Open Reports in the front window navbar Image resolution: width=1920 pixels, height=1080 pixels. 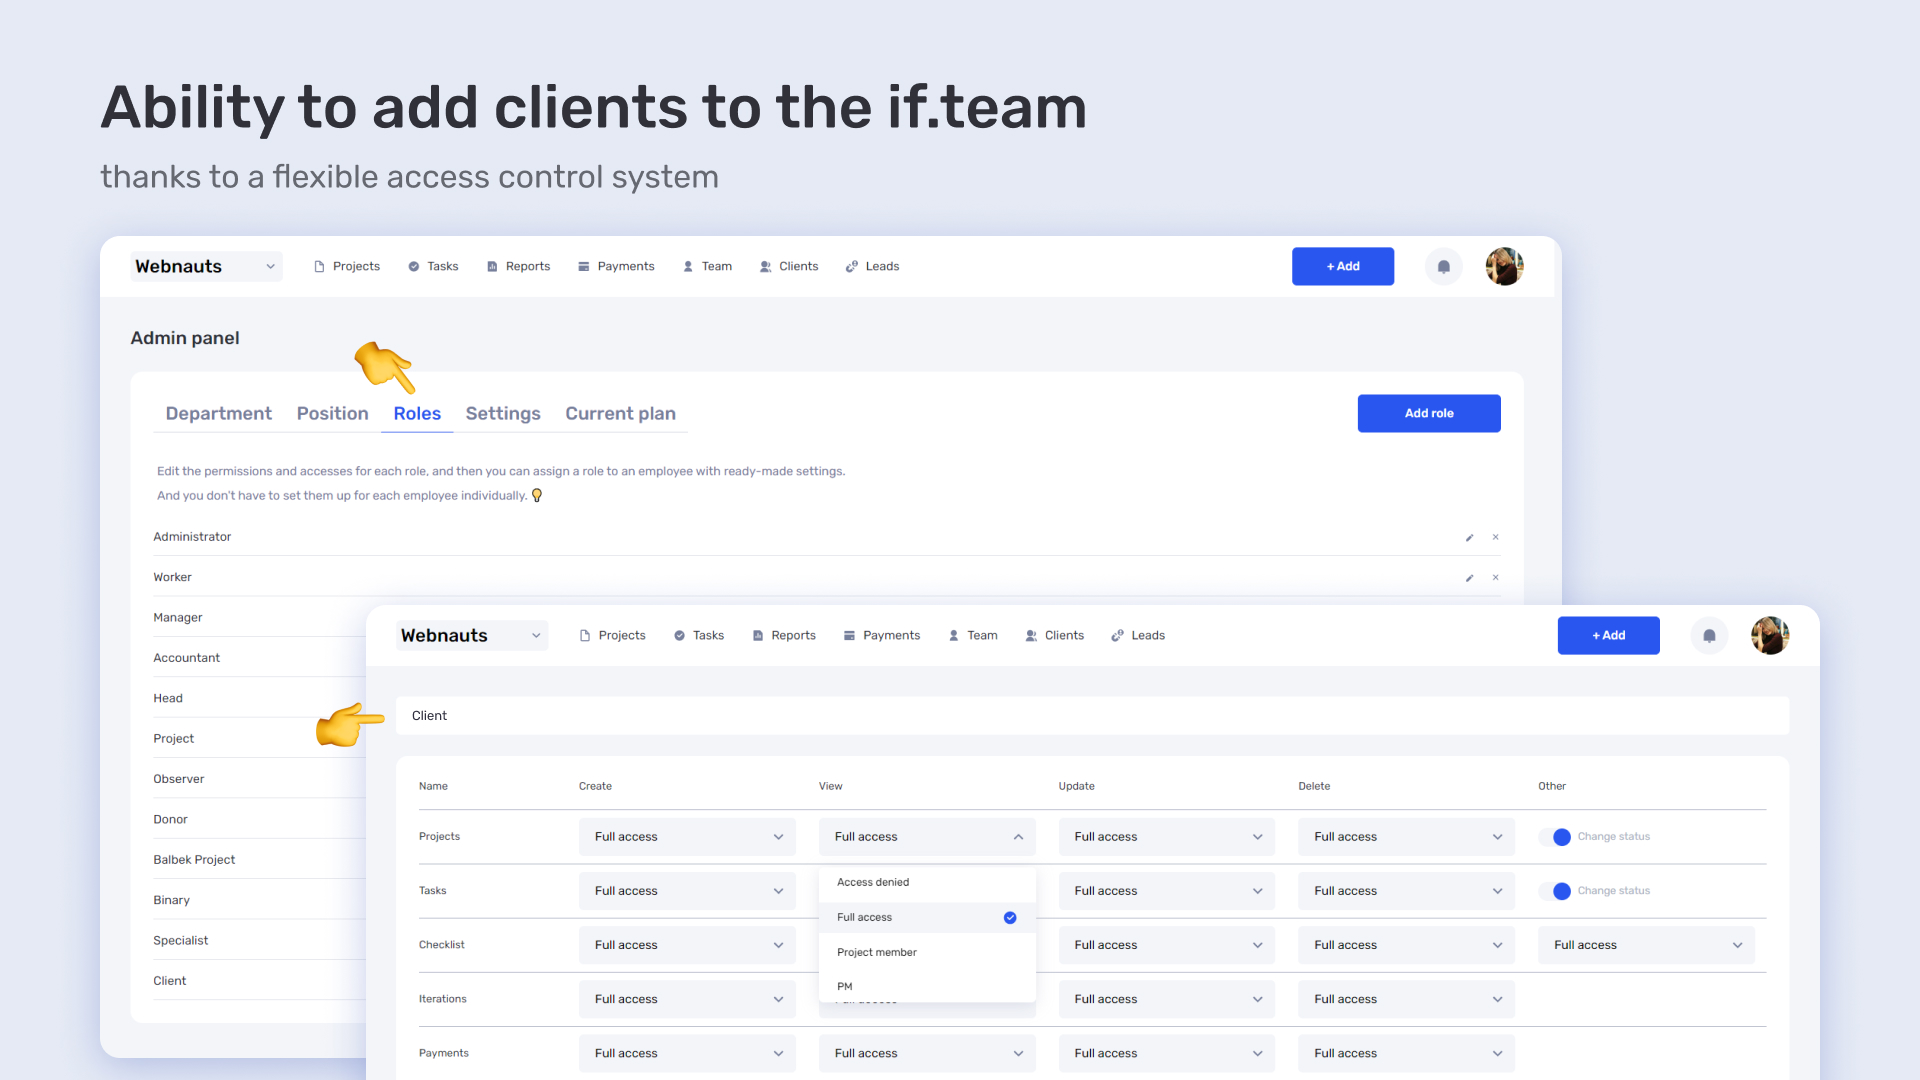[784, 635]
